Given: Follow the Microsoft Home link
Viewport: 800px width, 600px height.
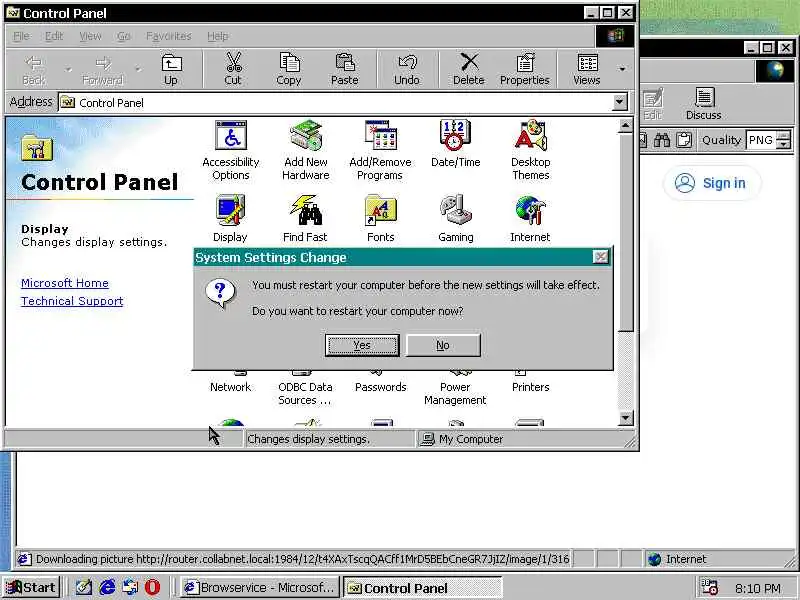Looking at the screenshot, I should [x=65, y=283].
